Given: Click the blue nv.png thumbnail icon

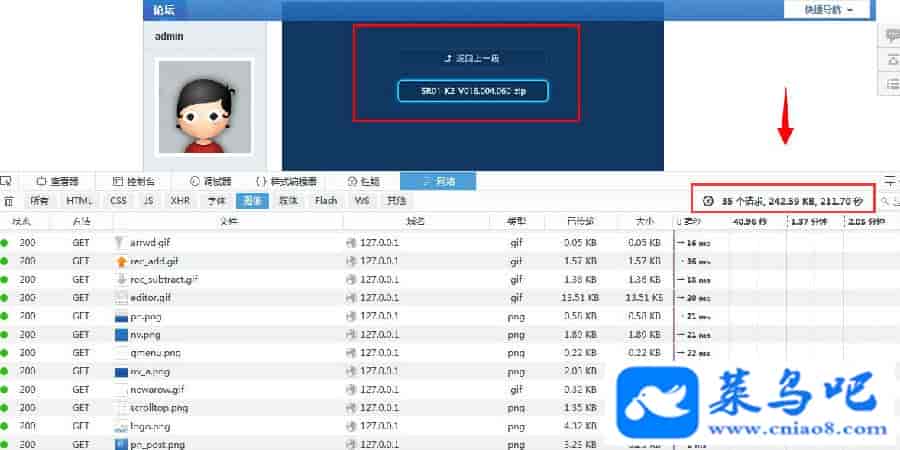Looking at the screenshot, I should [121, 335].
